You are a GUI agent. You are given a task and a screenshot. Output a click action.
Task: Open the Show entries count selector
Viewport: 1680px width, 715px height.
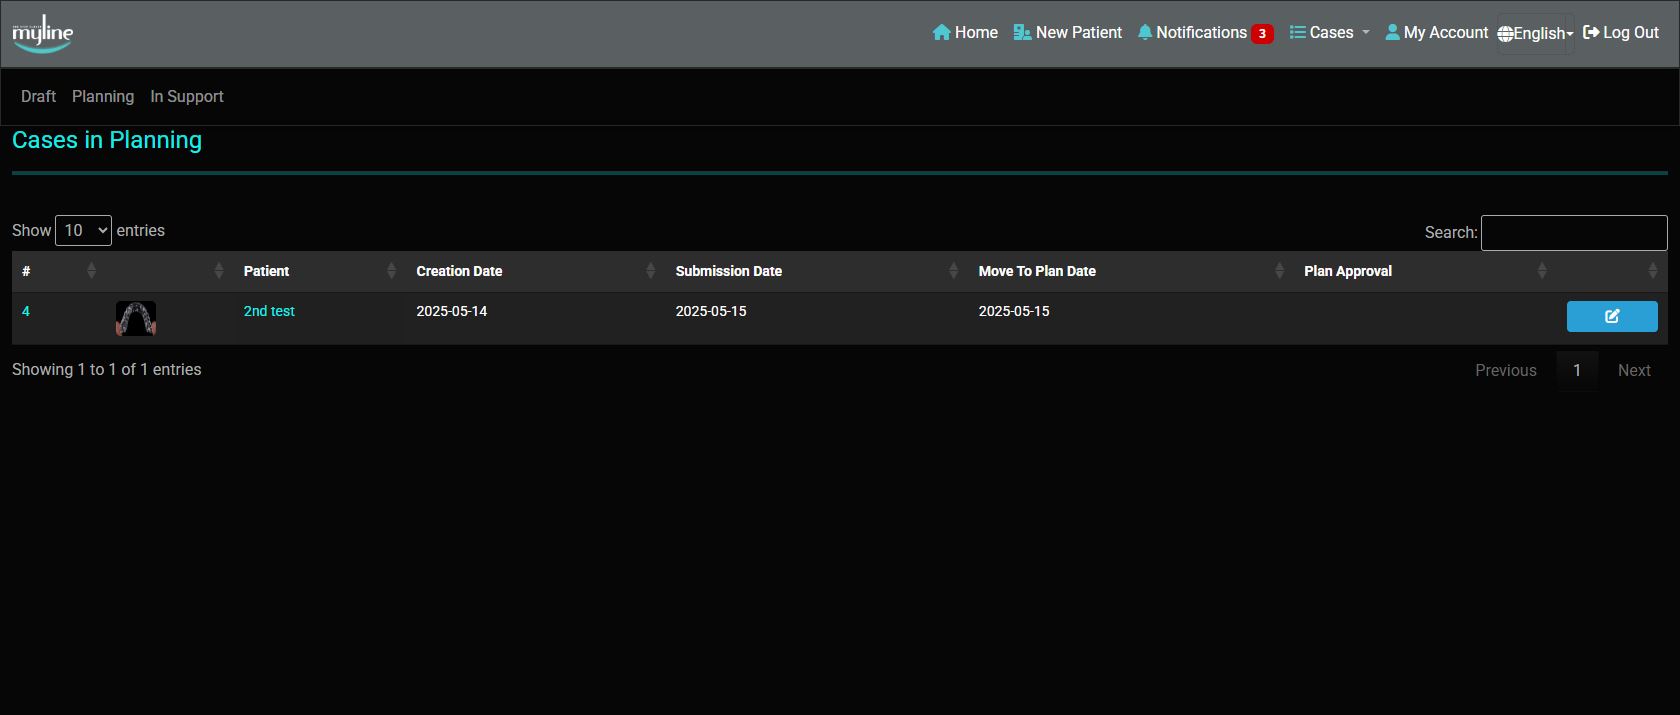83,231
